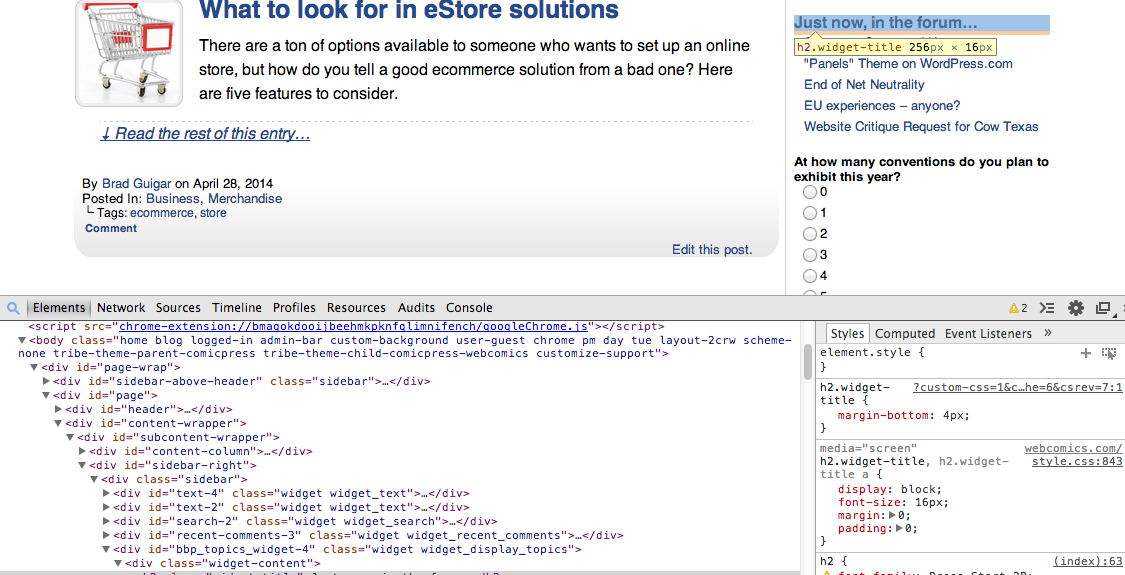1125x575 pixels.
Task: Toggle element state icon in Styles pane
Action: click(1109, 353)
